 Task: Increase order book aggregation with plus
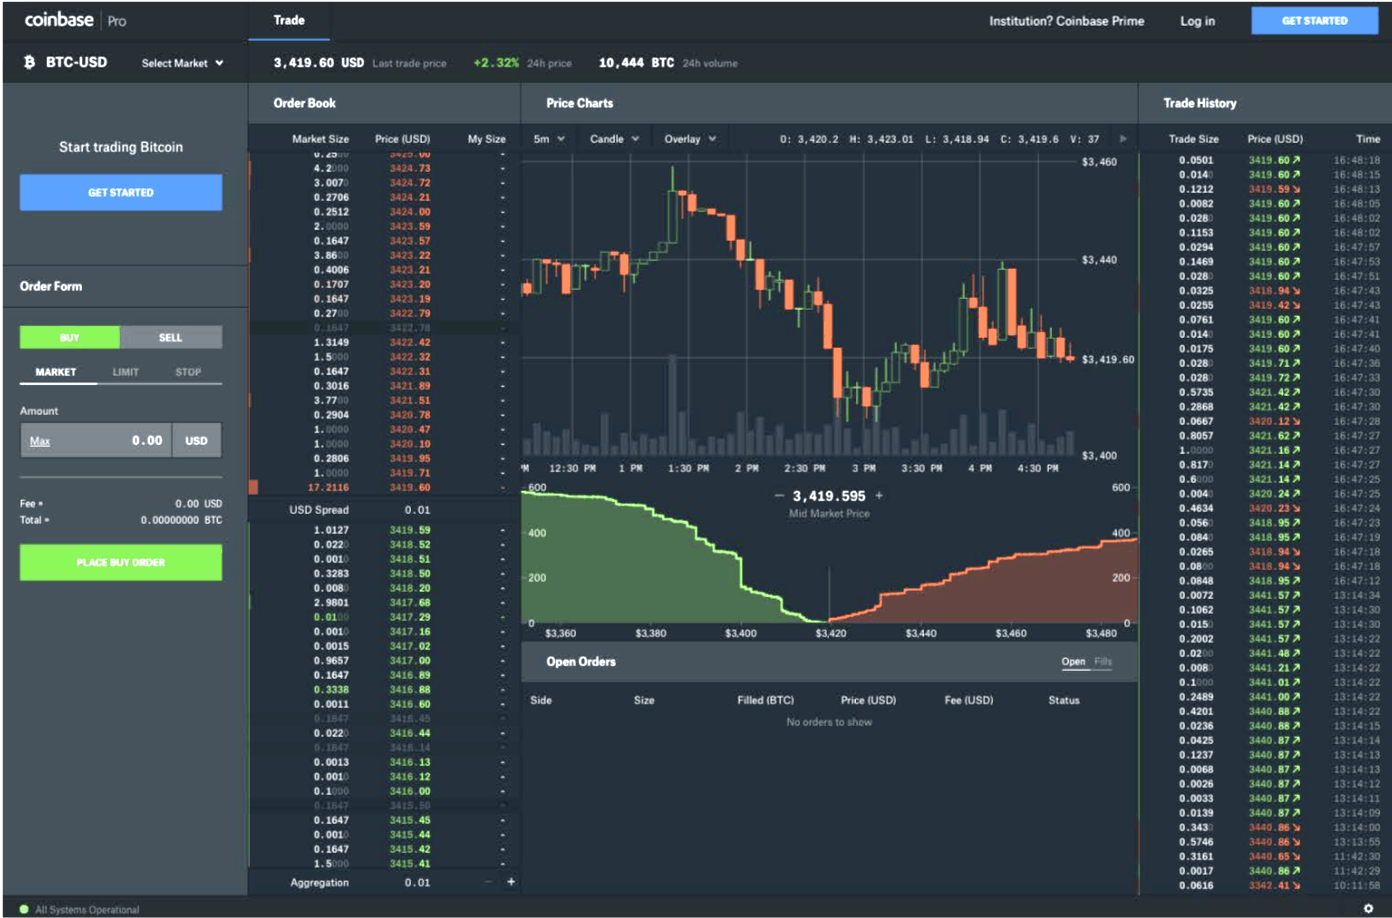pos(511,882)
